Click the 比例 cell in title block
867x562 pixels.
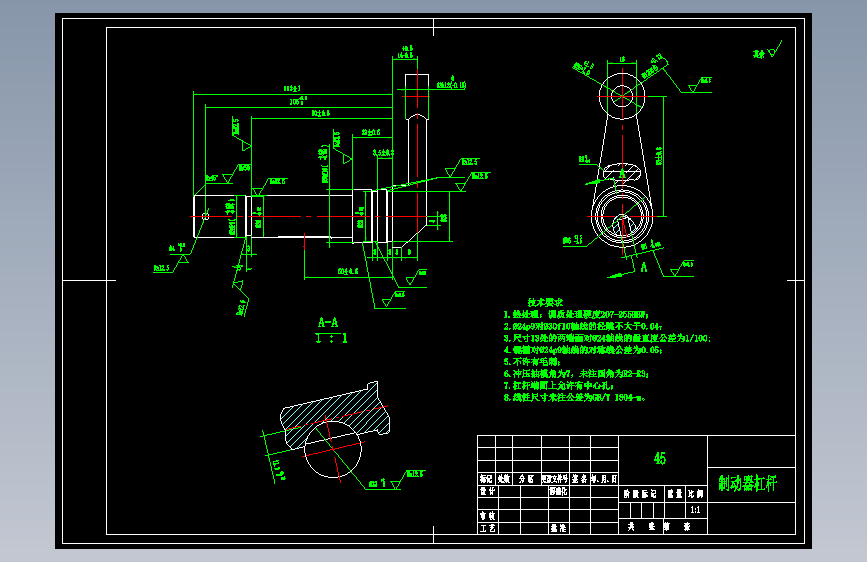696,493
